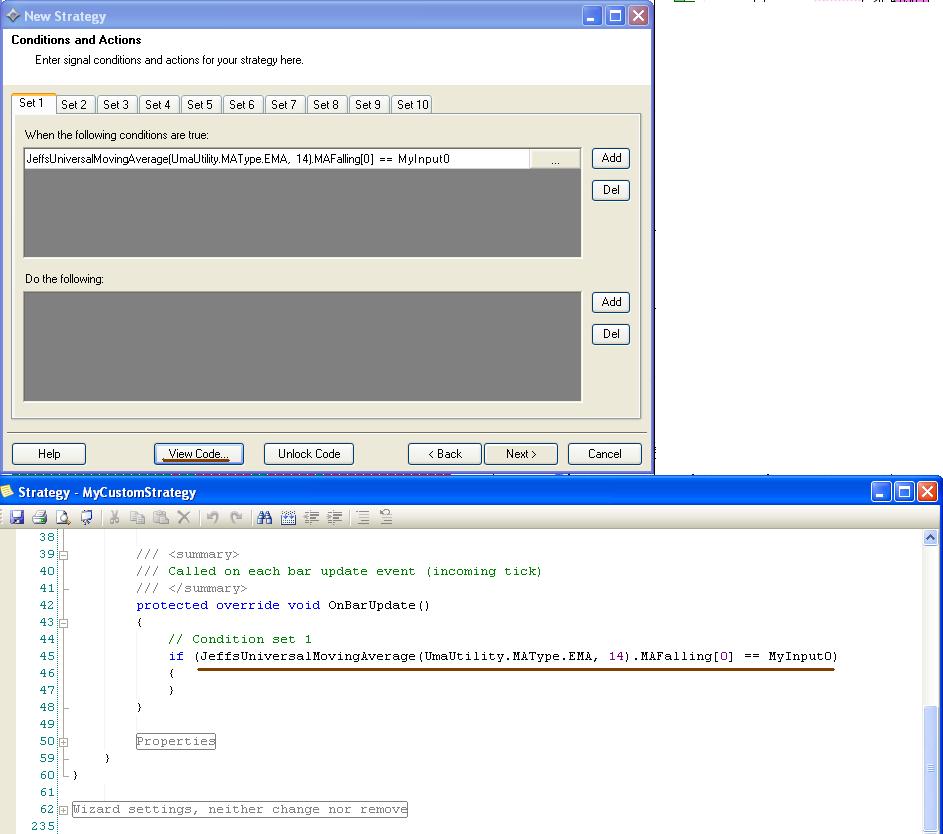Collapse the OnBarUpdate body at line 43
Image resolution: width=943 pixels, height=834 pixels.
click(x=63, y=623)
